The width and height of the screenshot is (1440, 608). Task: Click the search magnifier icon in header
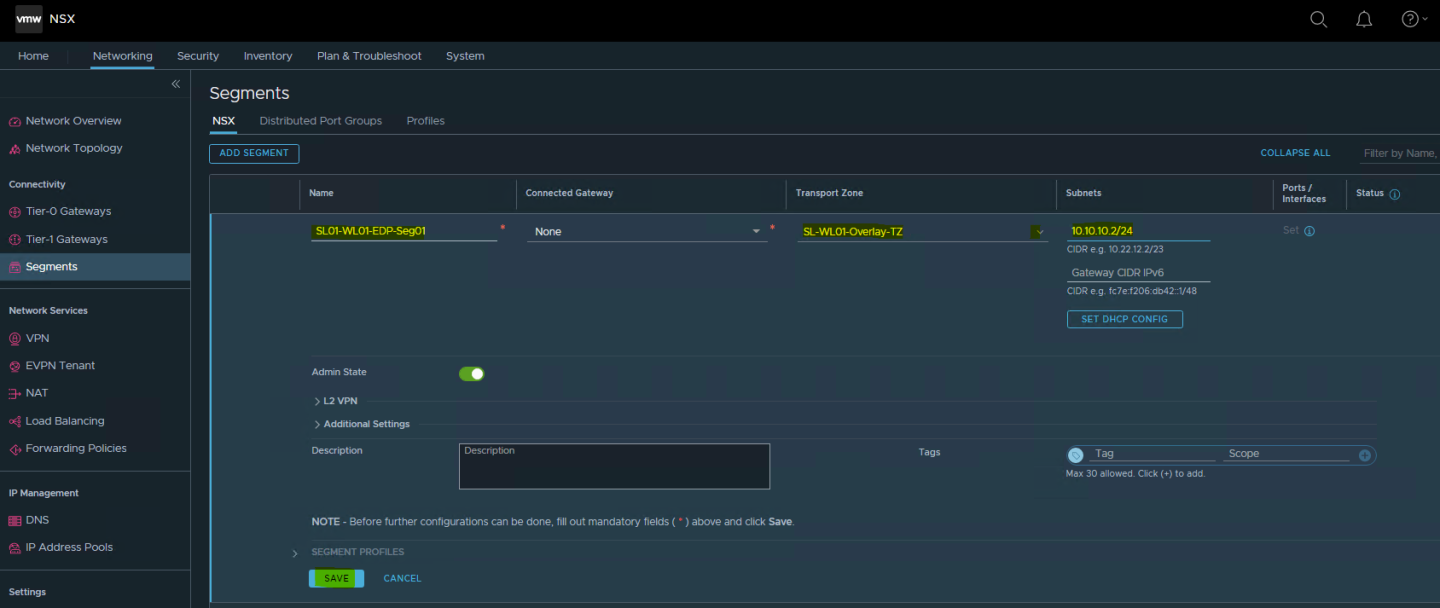click(1318, 20)
